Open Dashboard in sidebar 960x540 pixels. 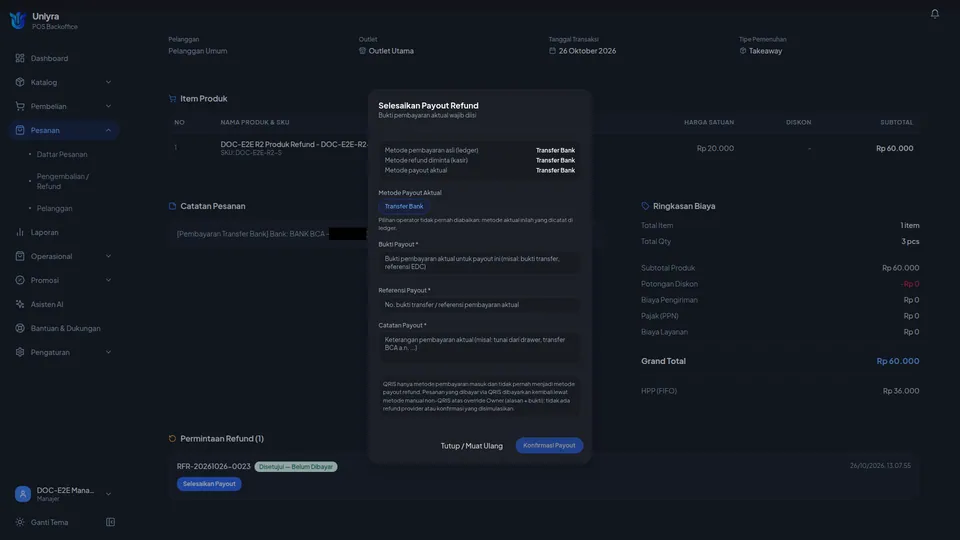64,58
